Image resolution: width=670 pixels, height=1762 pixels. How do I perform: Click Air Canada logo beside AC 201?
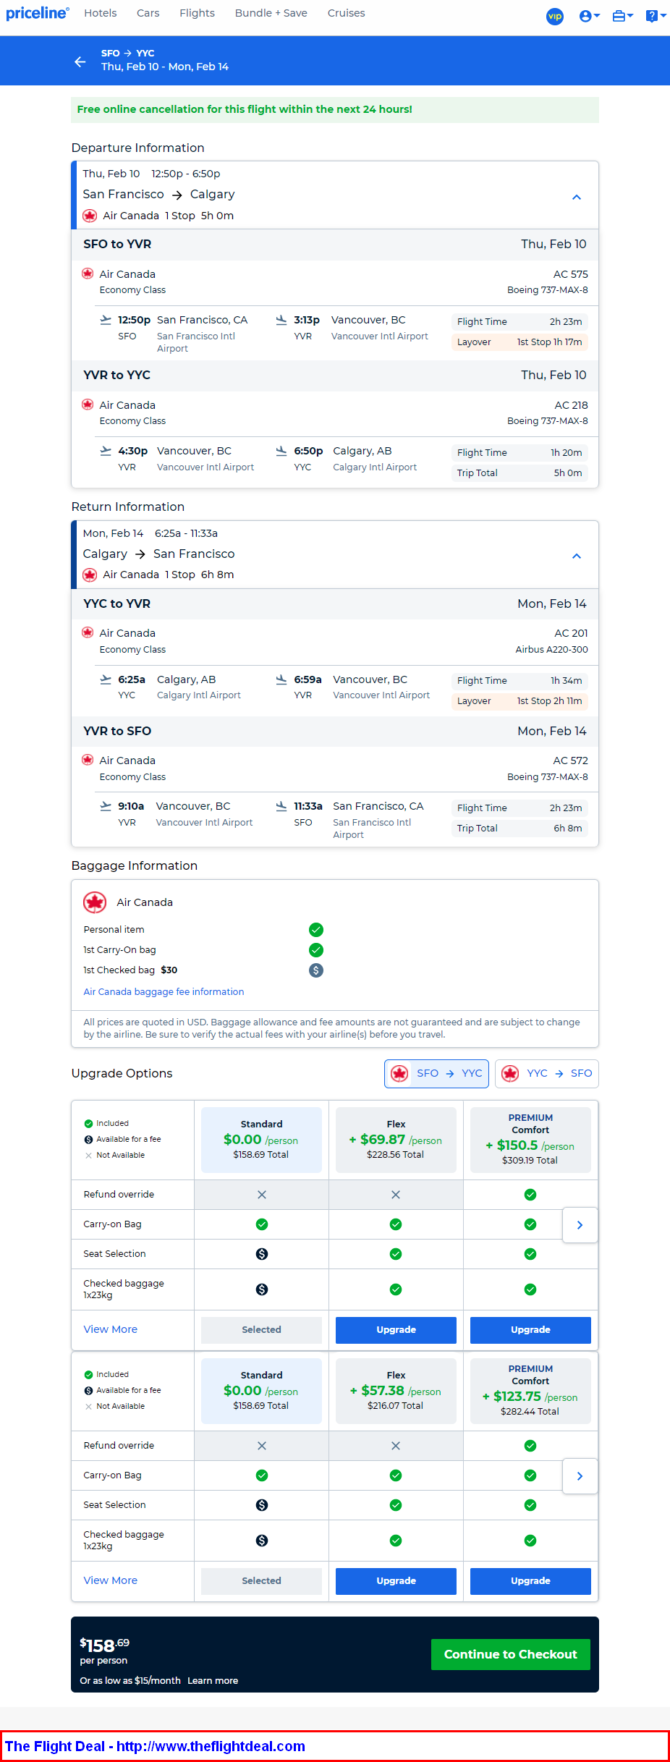coord(88,632)
